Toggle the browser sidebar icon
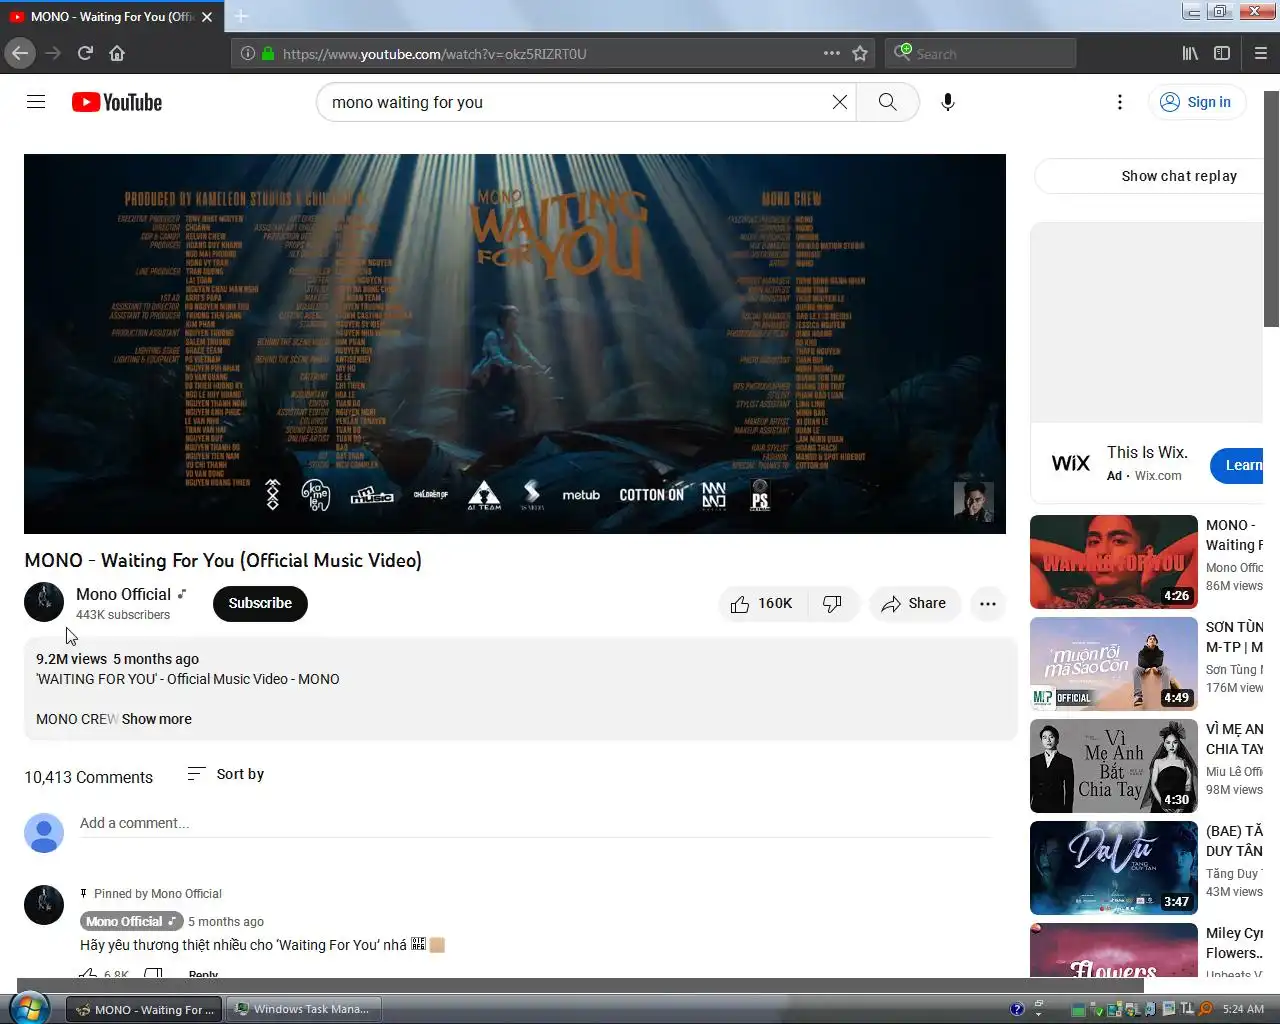This screenshot has width=1280, height=1024. click(1222, 53)
